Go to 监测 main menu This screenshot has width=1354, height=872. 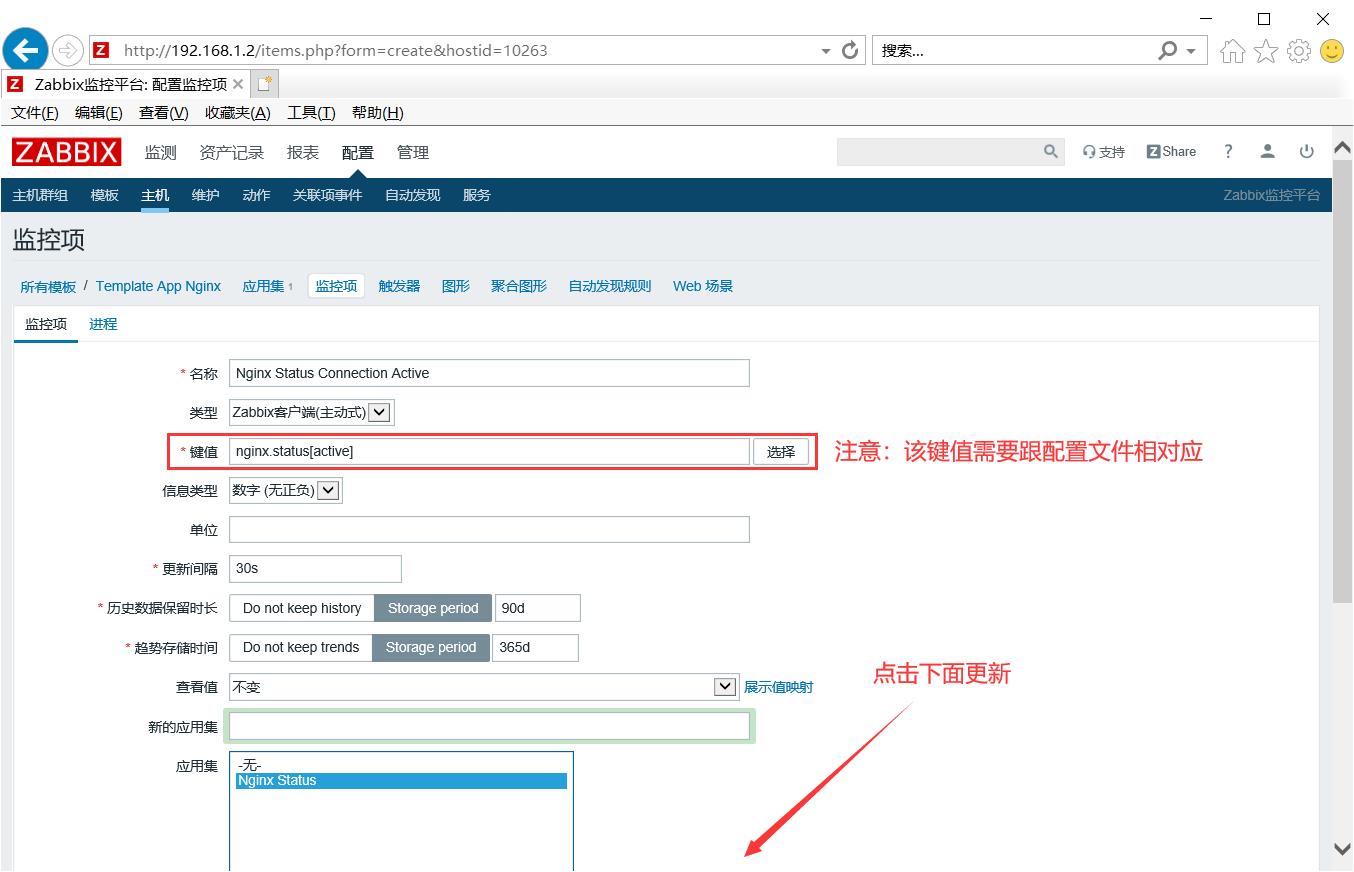click(160, 152)
